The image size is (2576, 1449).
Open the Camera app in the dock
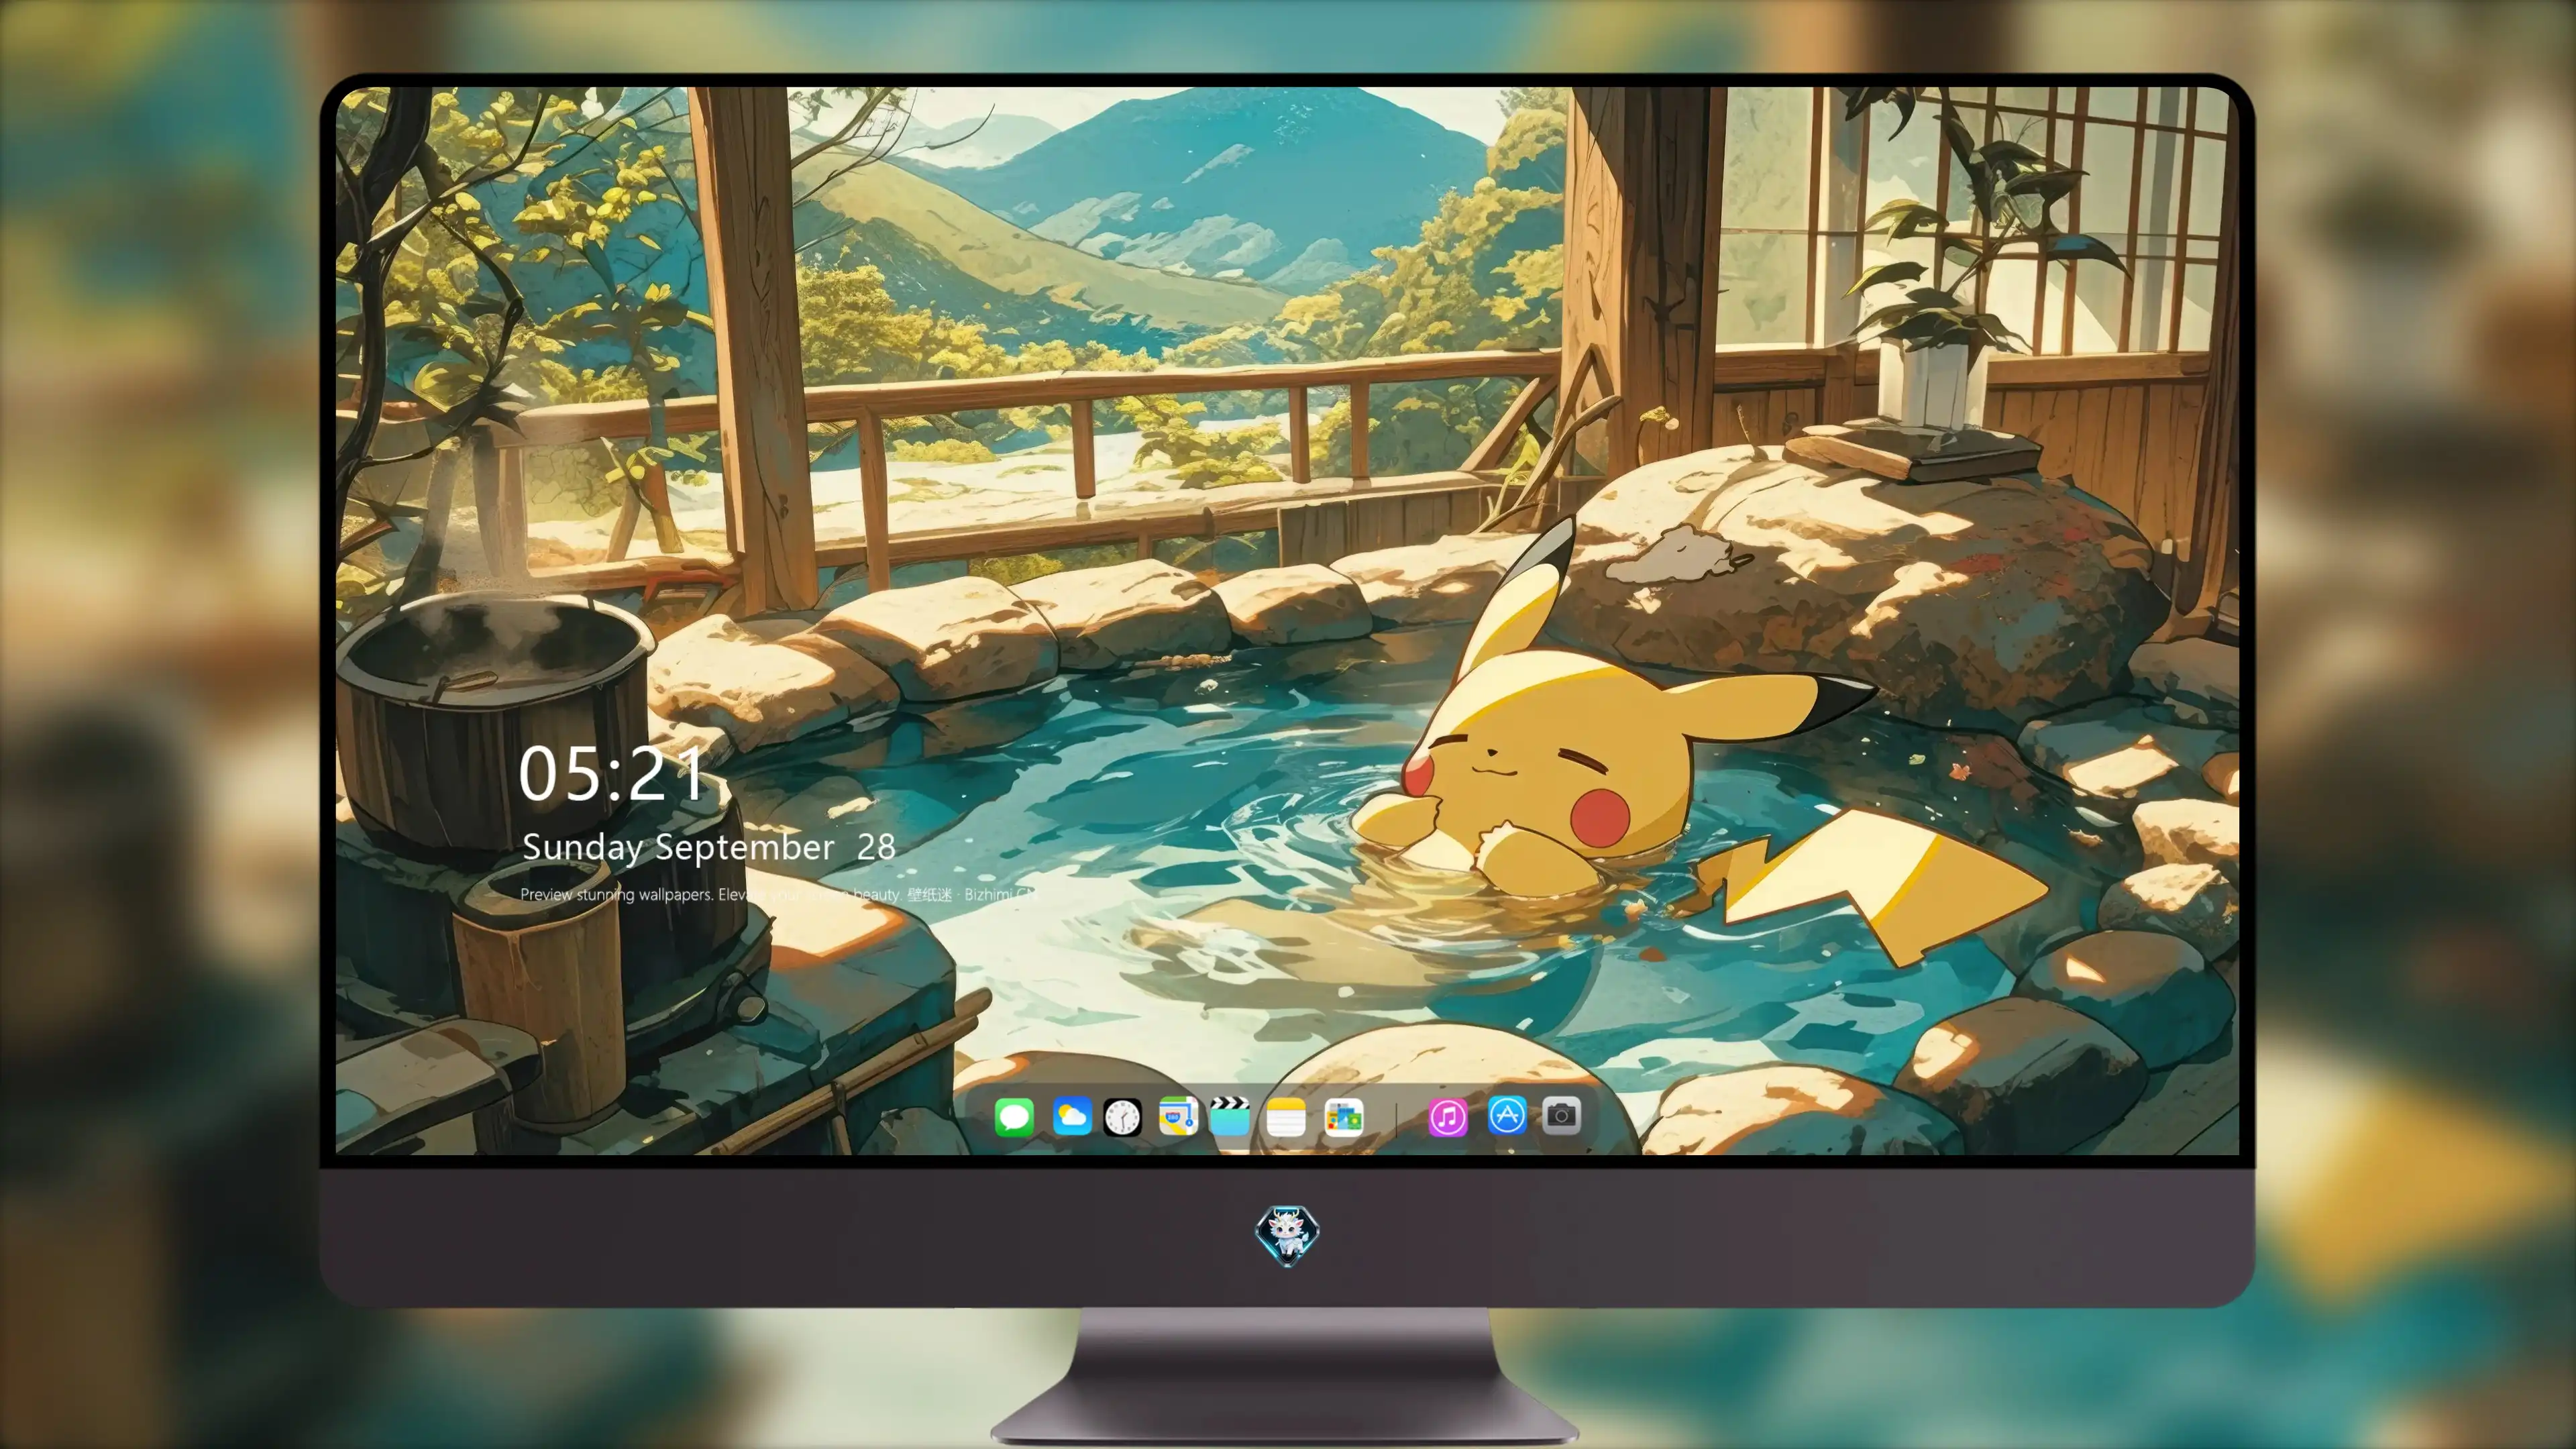pyautogui.click(x=1561, y=1115)
